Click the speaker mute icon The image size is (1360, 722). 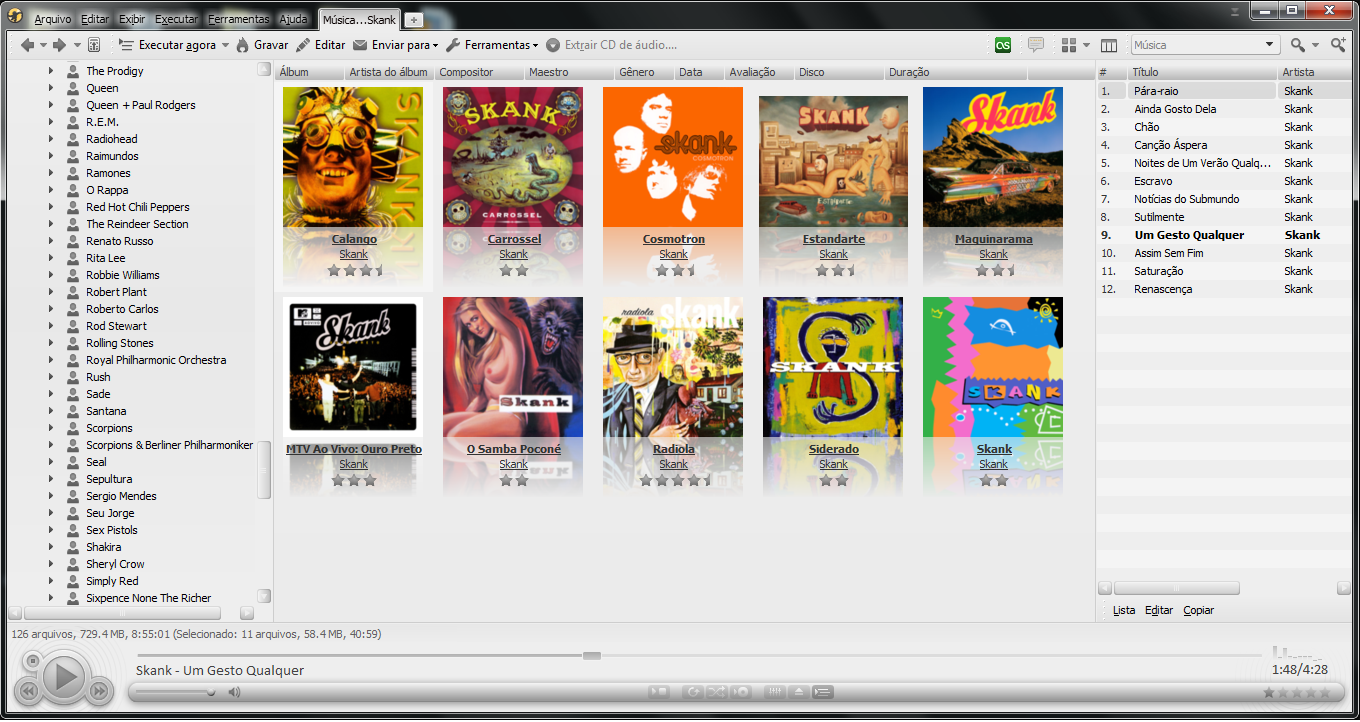click(234, 692)
